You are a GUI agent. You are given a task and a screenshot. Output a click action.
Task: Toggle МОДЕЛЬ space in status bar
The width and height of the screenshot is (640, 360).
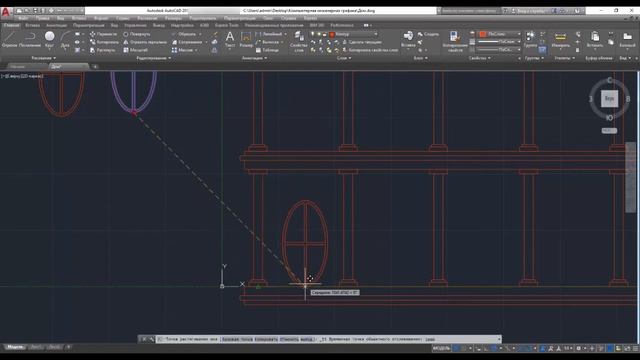point(441,348)
